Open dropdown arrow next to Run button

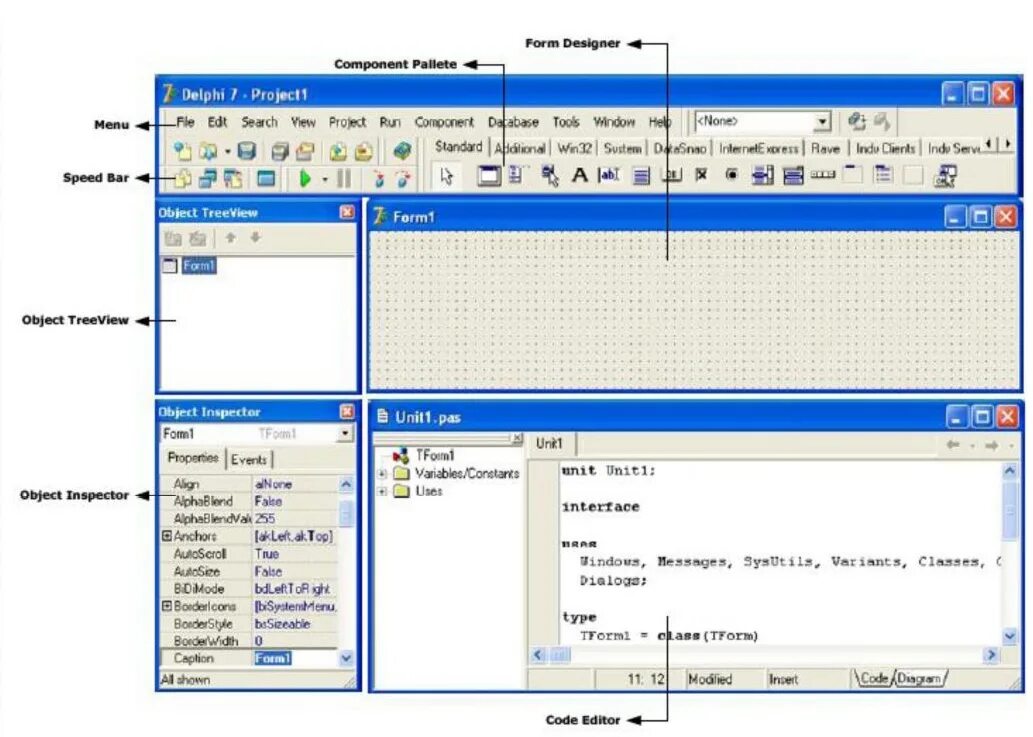[x=325, y=179]
